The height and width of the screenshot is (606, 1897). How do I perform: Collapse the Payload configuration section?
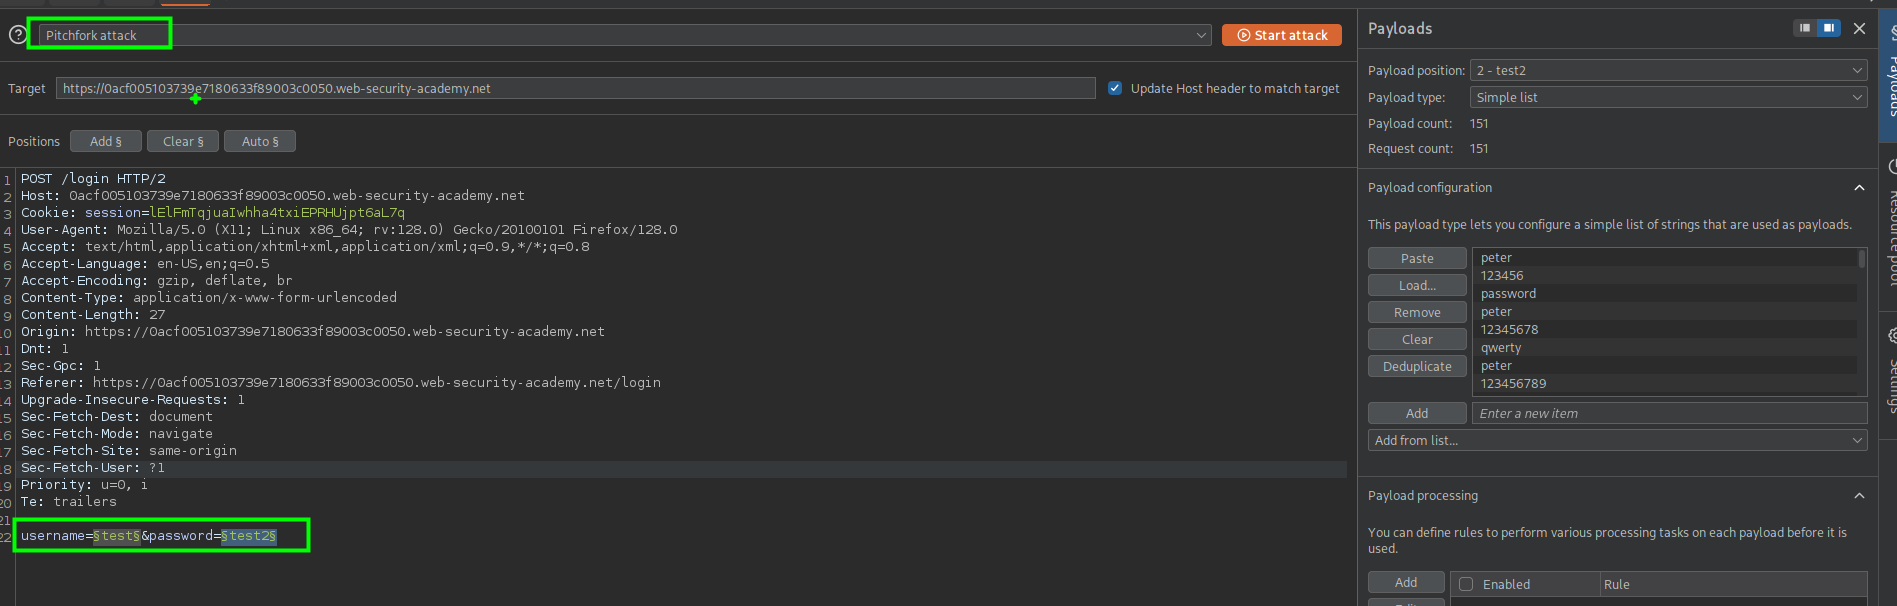[1859, 188]
